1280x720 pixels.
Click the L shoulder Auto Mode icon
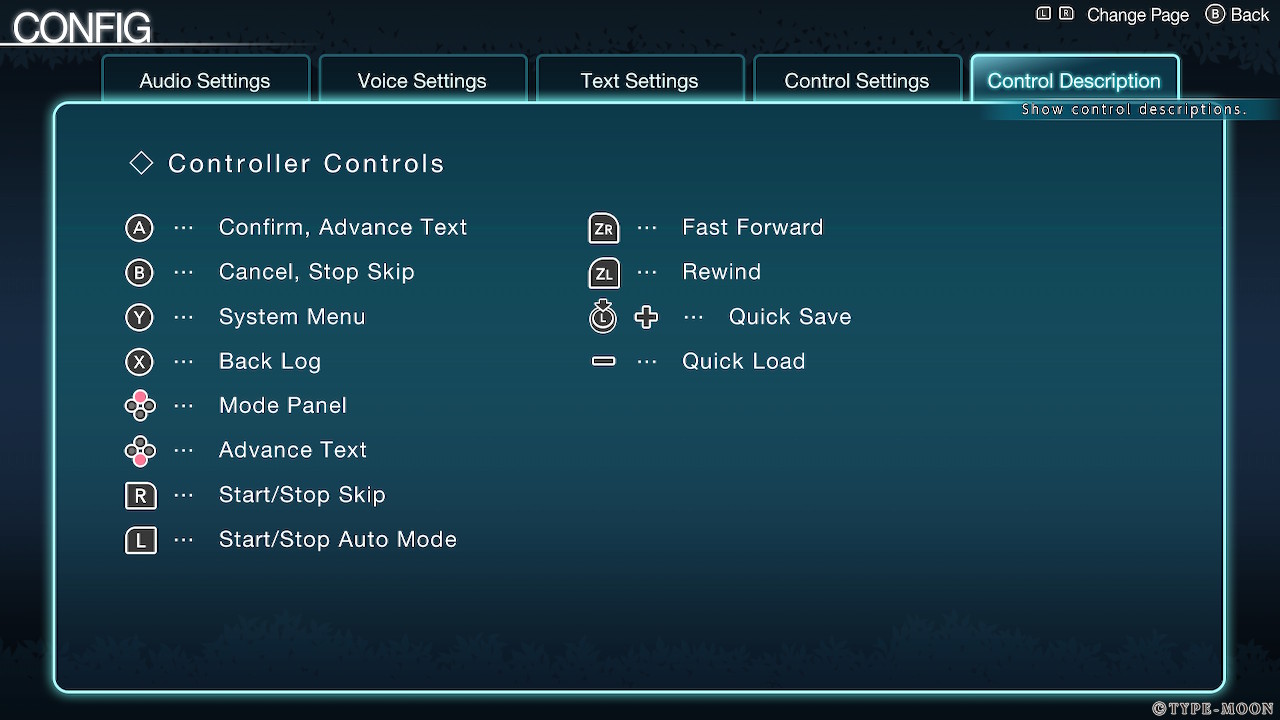140,540
